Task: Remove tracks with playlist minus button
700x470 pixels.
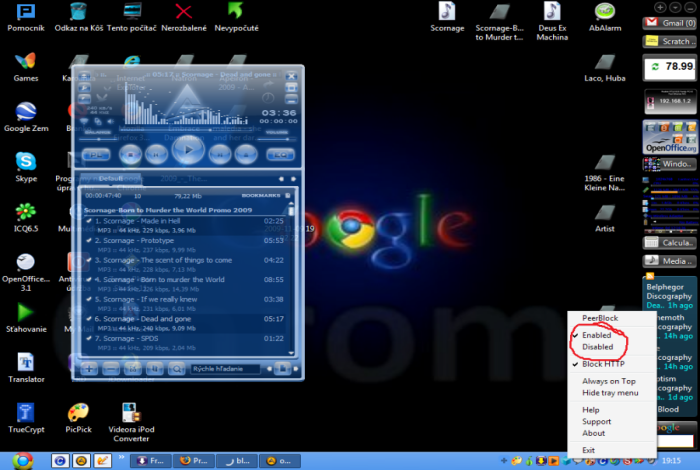Action: (x=111, y=369)
